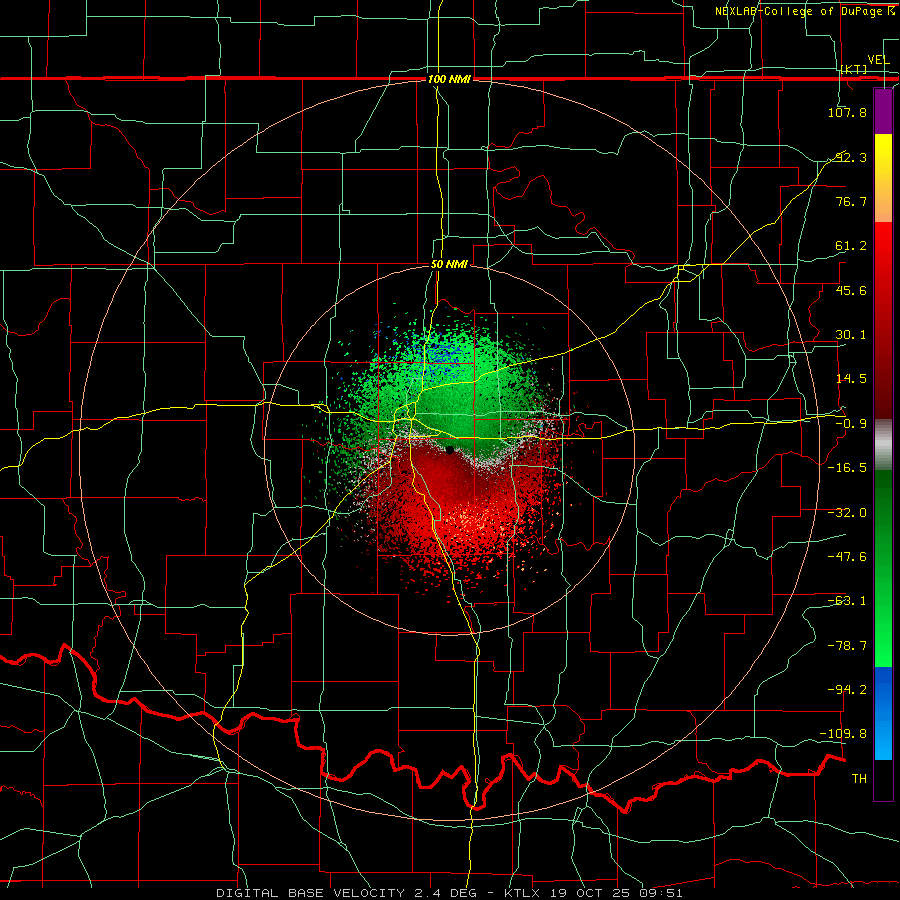
Task: Click the -63.1 value on the velocity scale
Action: [x=847, y=601]
